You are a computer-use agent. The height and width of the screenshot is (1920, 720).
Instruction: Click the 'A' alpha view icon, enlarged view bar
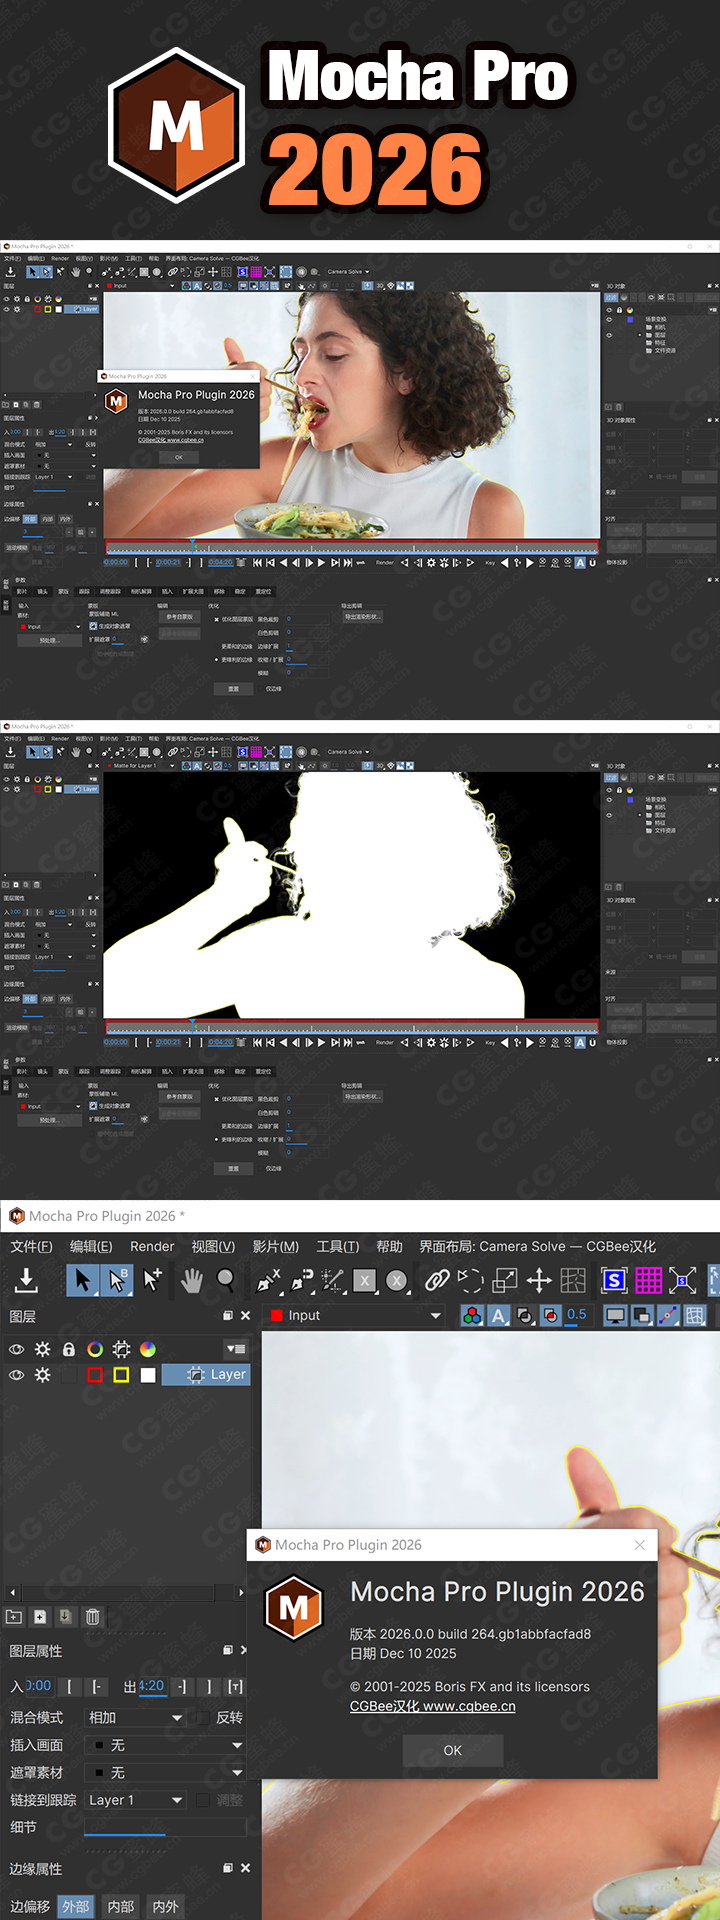point(498,1315)
